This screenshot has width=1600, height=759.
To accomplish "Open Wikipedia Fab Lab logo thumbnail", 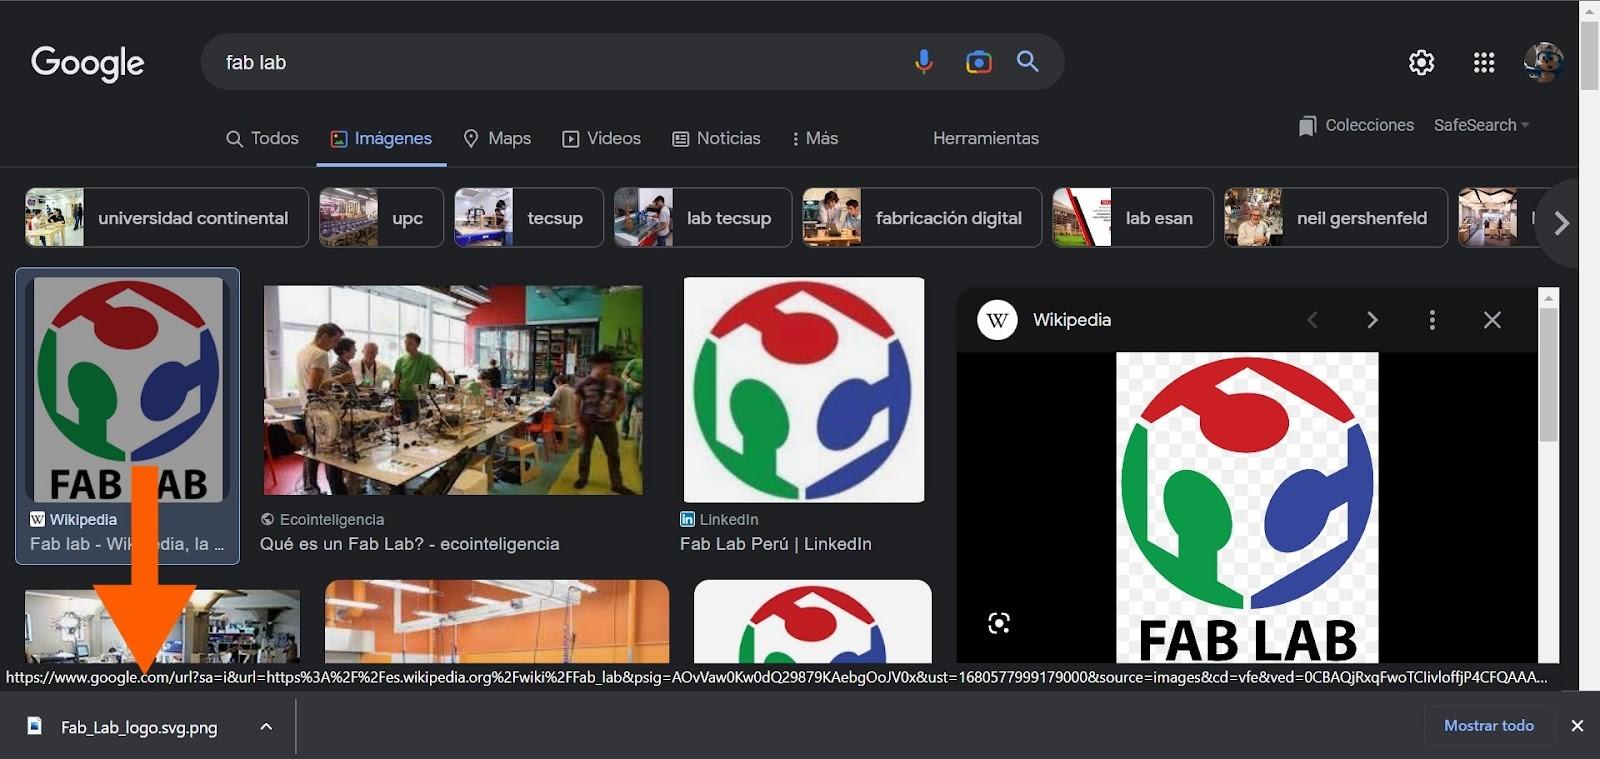I will click(128, 389).
